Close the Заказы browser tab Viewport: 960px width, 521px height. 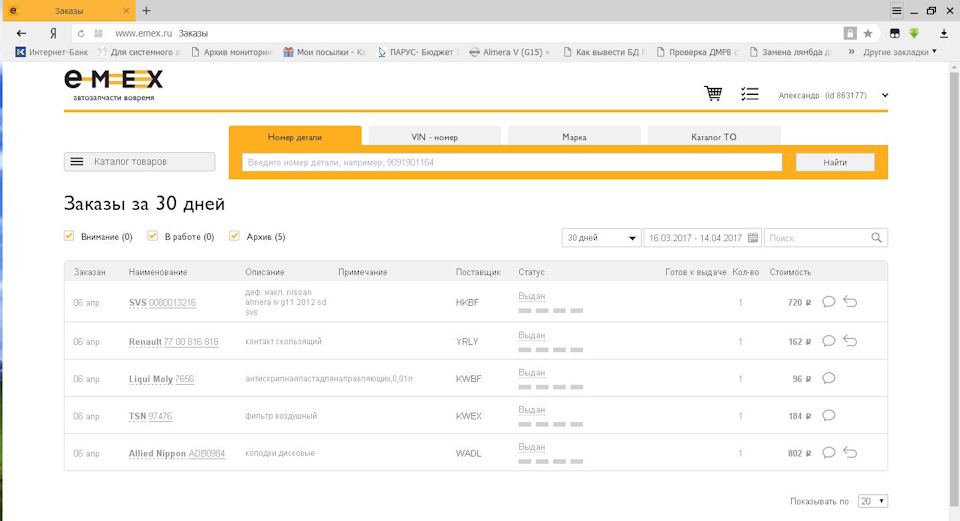point(126,10)
